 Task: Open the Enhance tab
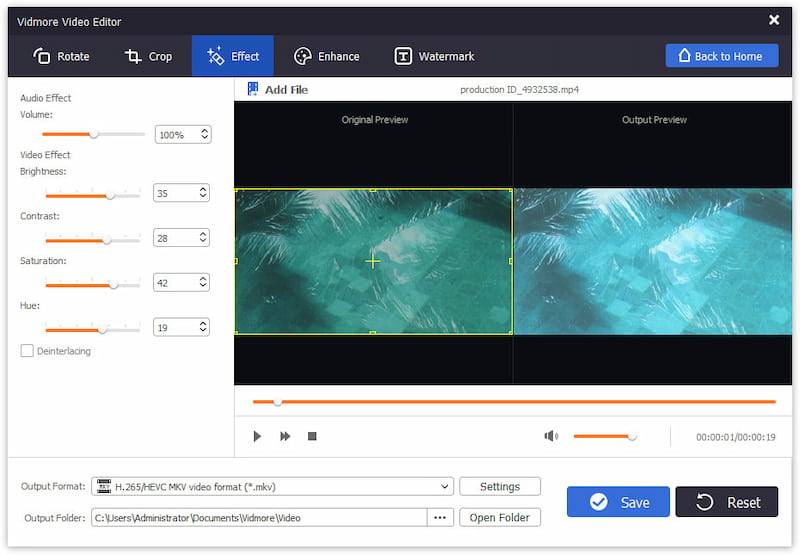coord(326,56)
